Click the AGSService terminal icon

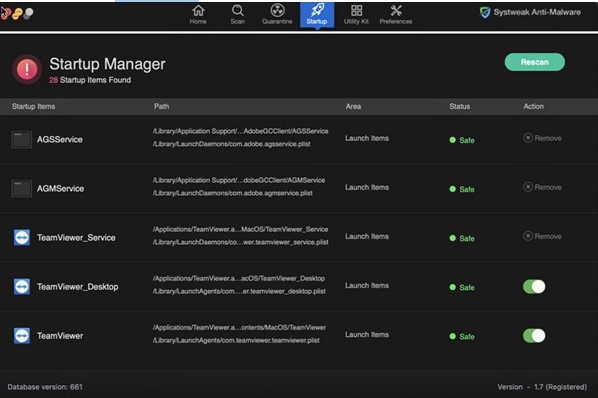pos(22,140)
